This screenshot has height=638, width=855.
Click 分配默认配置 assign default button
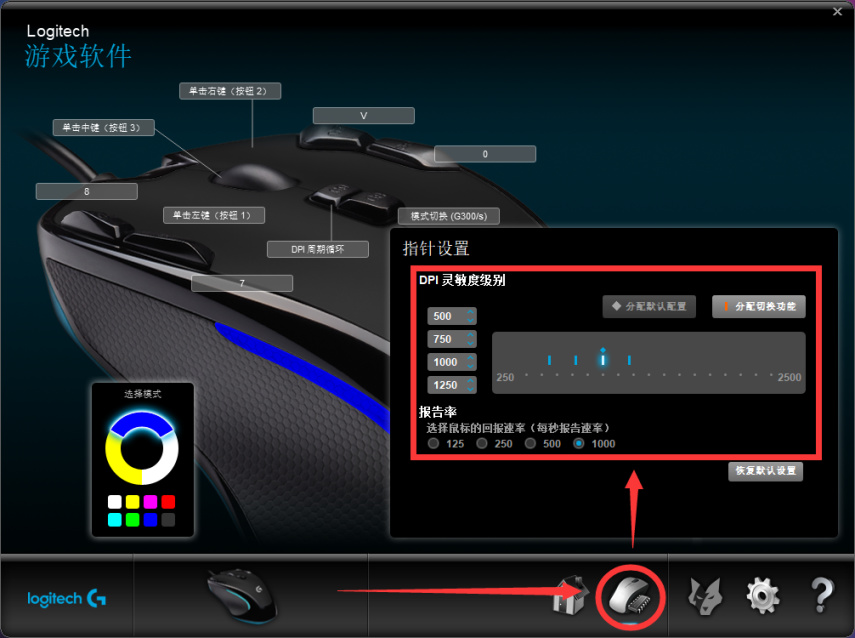(x=649, y=306)
